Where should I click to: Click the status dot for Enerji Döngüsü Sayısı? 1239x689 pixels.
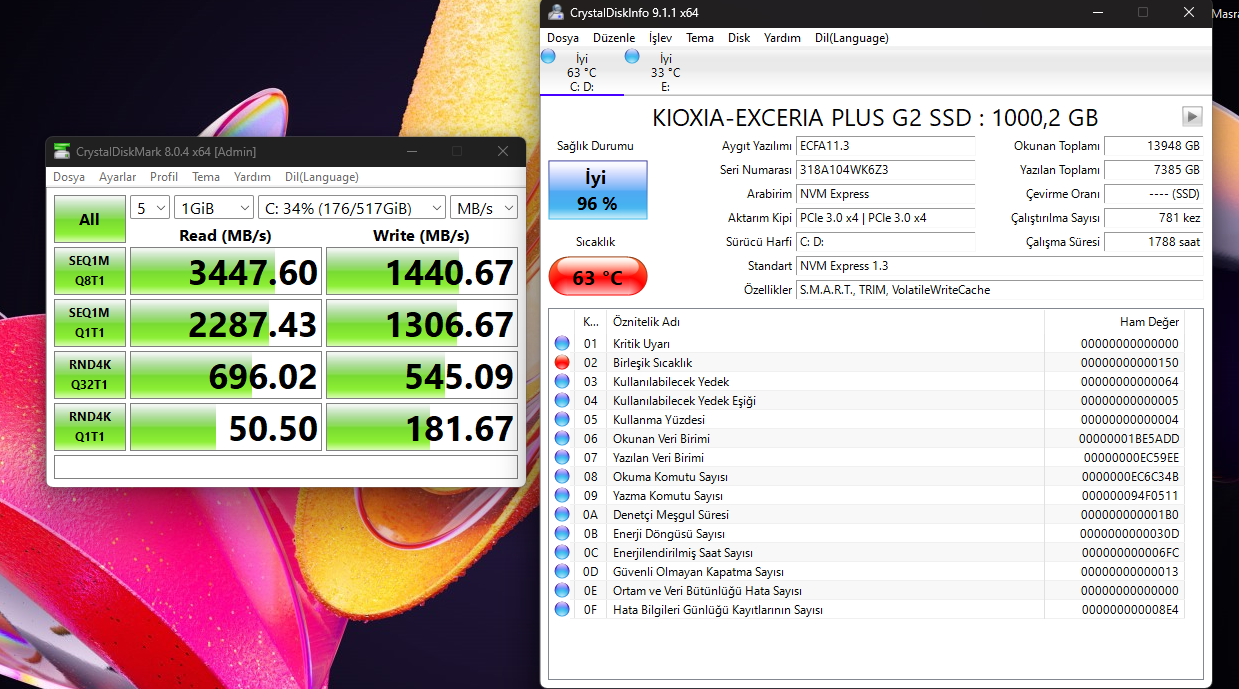click(x=561, y=533)
